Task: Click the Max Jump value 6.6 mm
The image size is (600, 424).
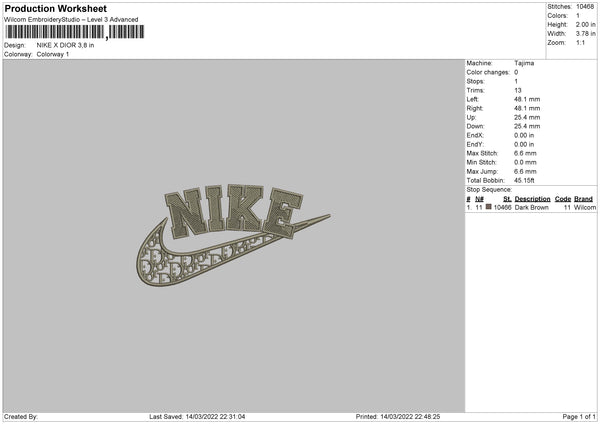Action: point(525,171)
